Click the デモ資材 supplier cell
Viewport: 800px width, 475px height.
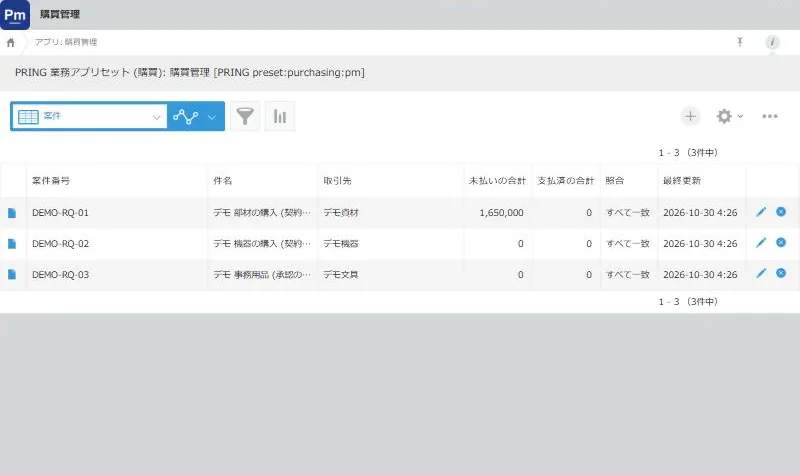391,213
